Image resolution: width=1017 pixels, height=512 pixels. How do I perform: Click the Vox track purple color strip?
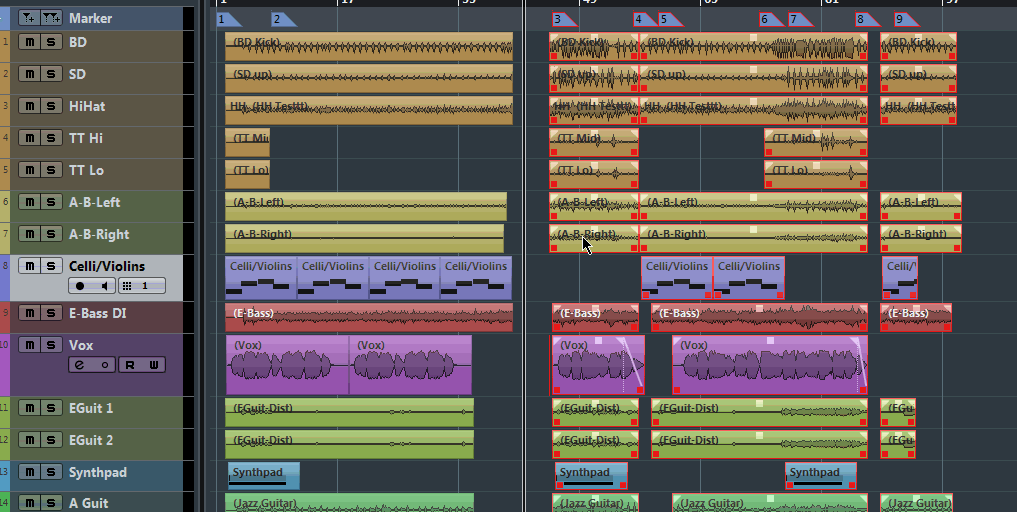pos(5,365)
